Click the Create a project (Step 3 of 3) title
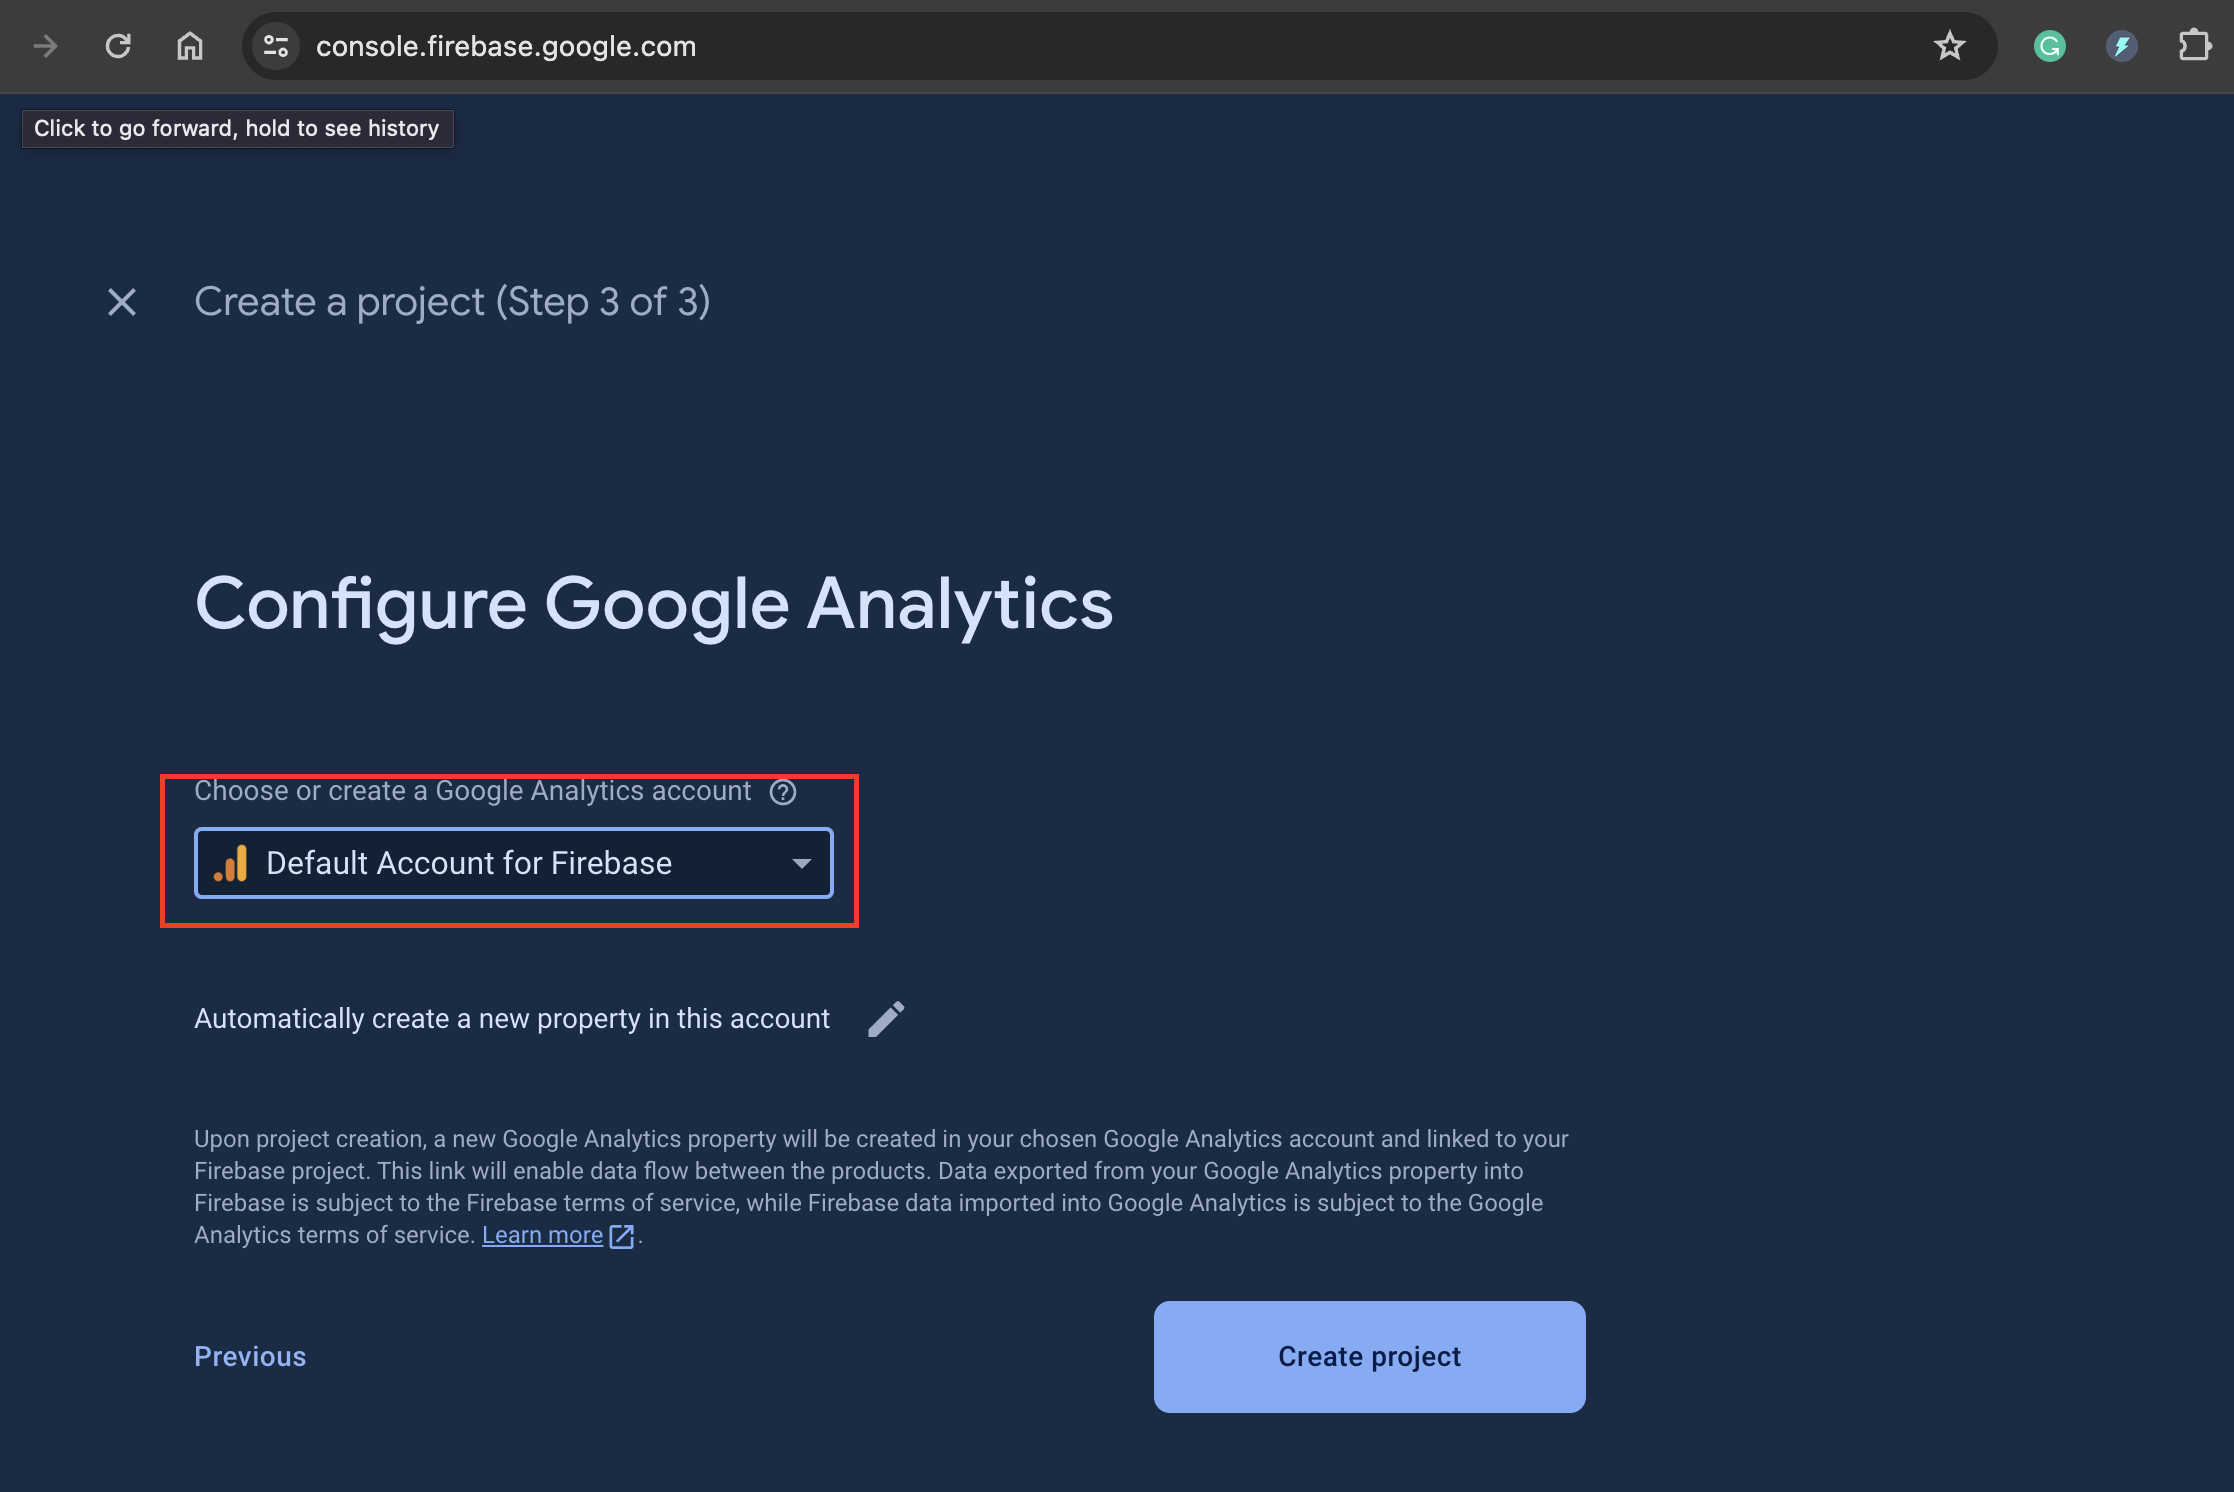Screen dimensions: 2234x1492 452,302
